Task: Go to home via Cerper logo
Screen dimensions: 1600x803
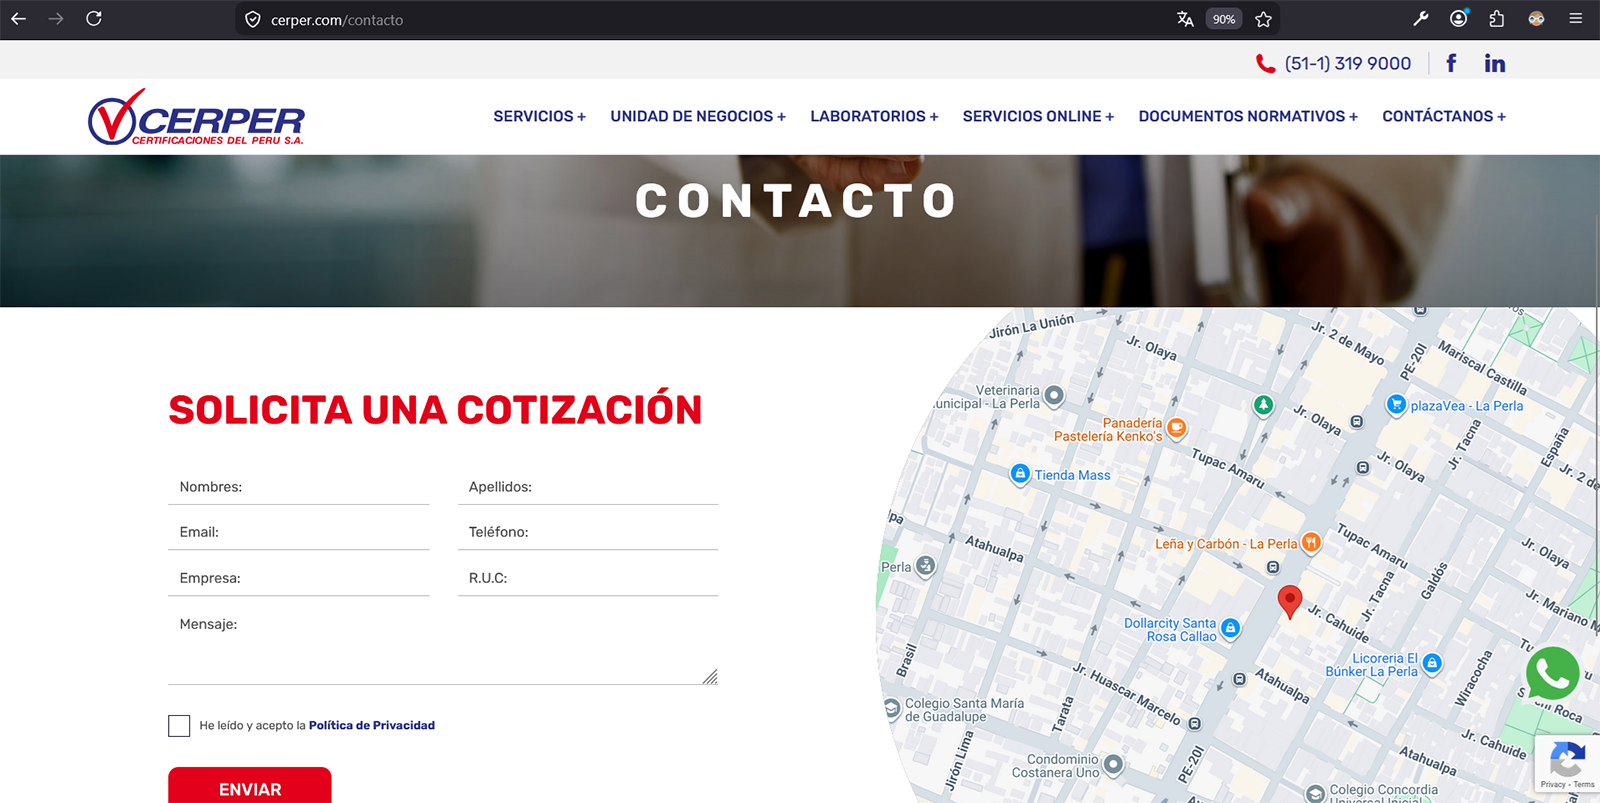Action: (x=196, y=117)
